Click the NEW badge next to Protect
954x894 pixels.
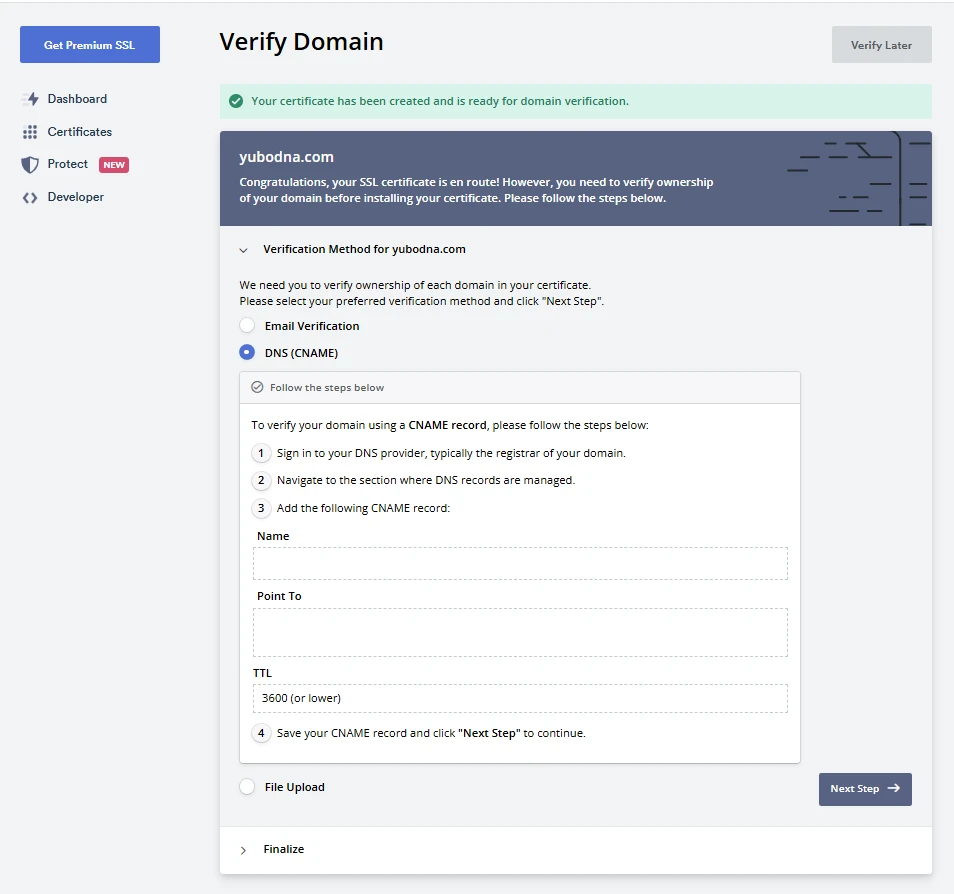(x=114, y=165)
